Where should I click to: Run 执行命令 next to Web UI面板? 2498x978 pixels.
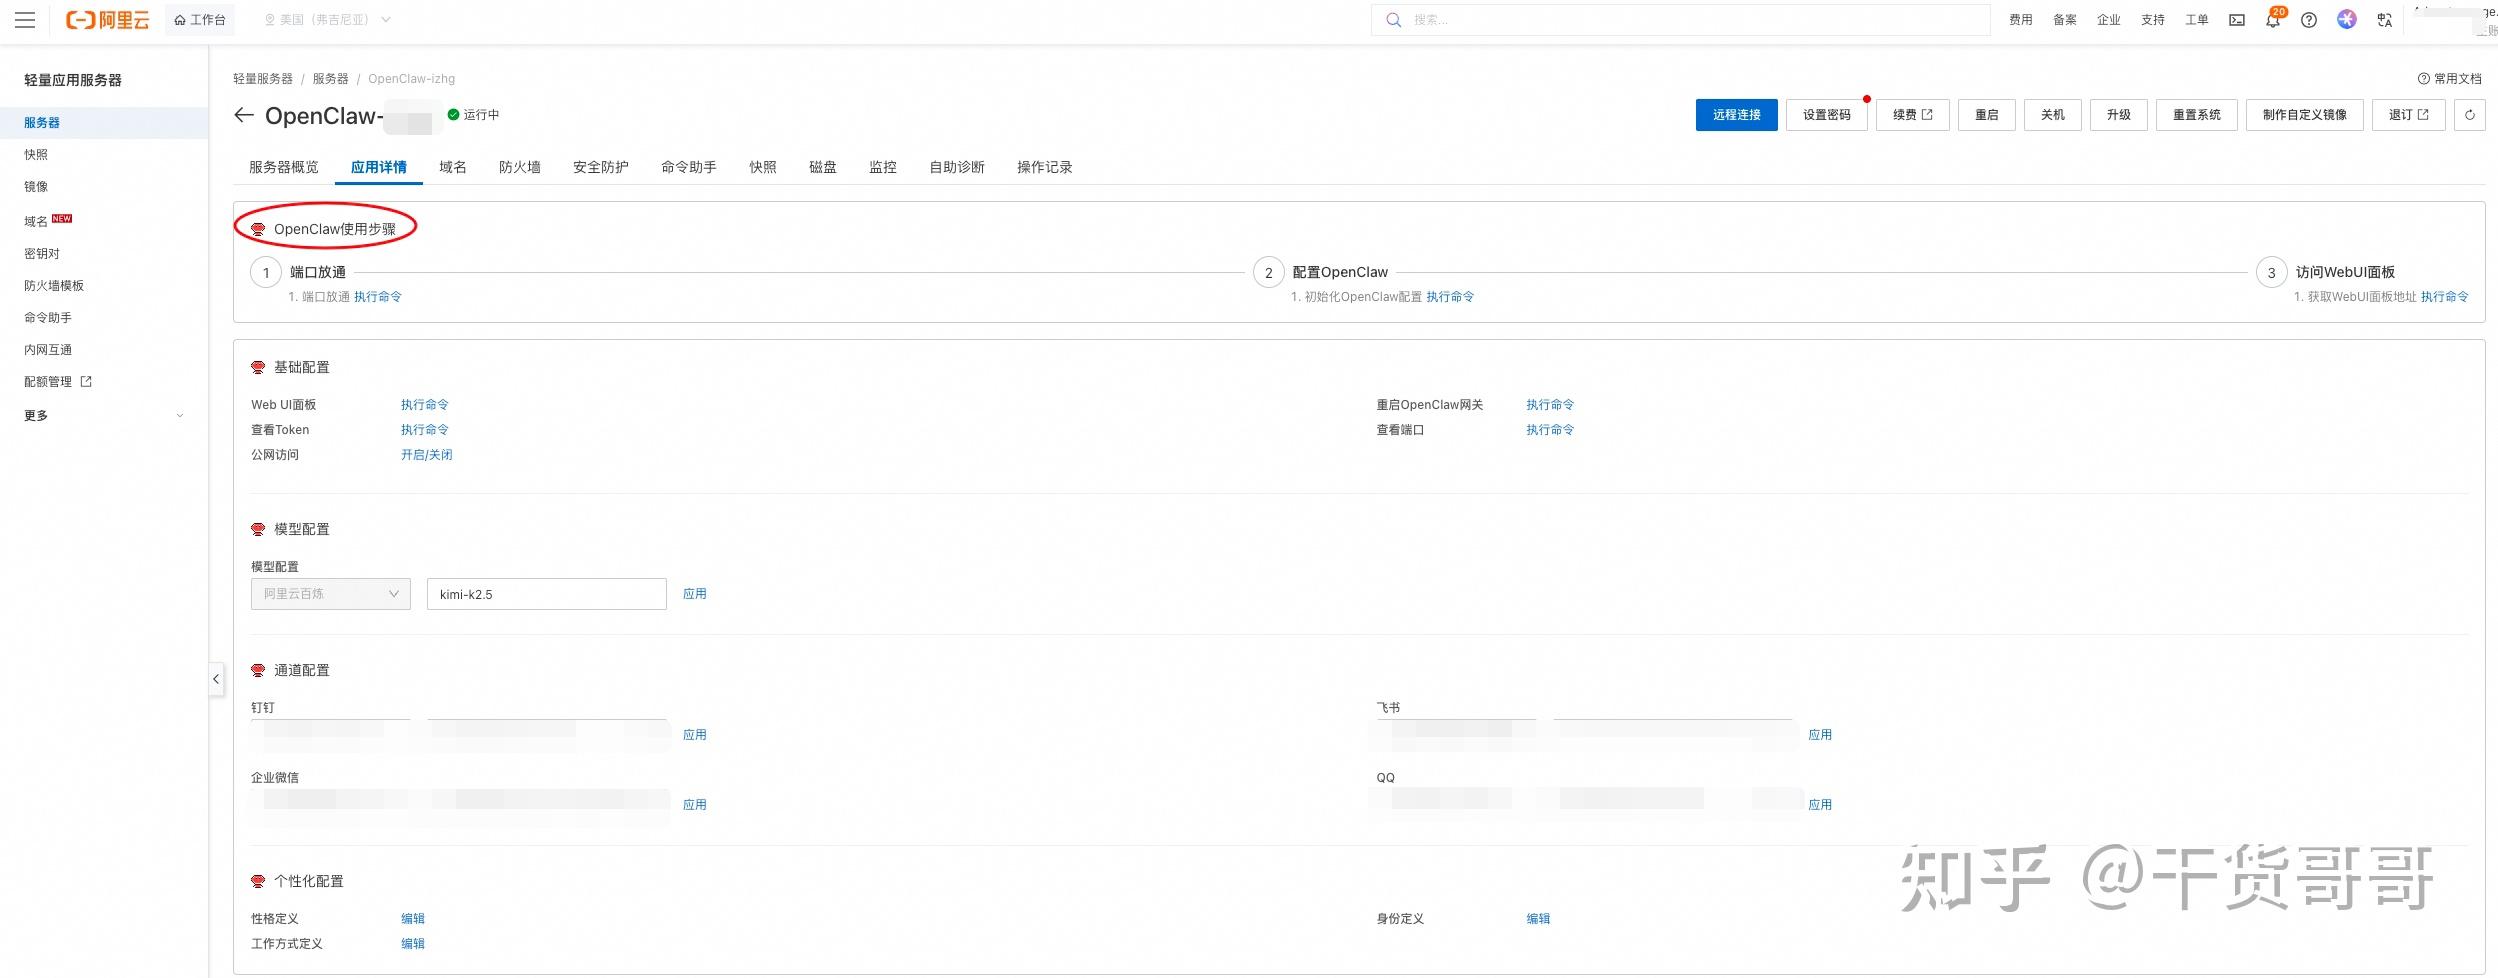(x=425, y=405)
